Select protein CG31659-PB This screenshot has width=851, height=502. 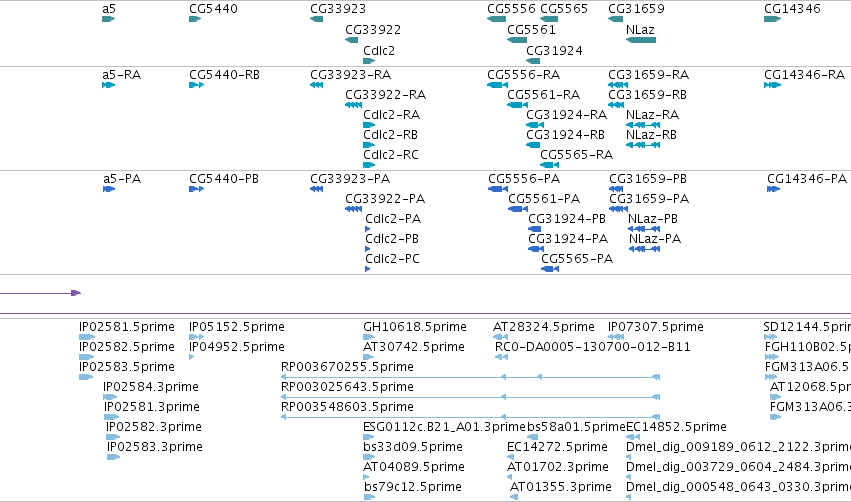647,179
